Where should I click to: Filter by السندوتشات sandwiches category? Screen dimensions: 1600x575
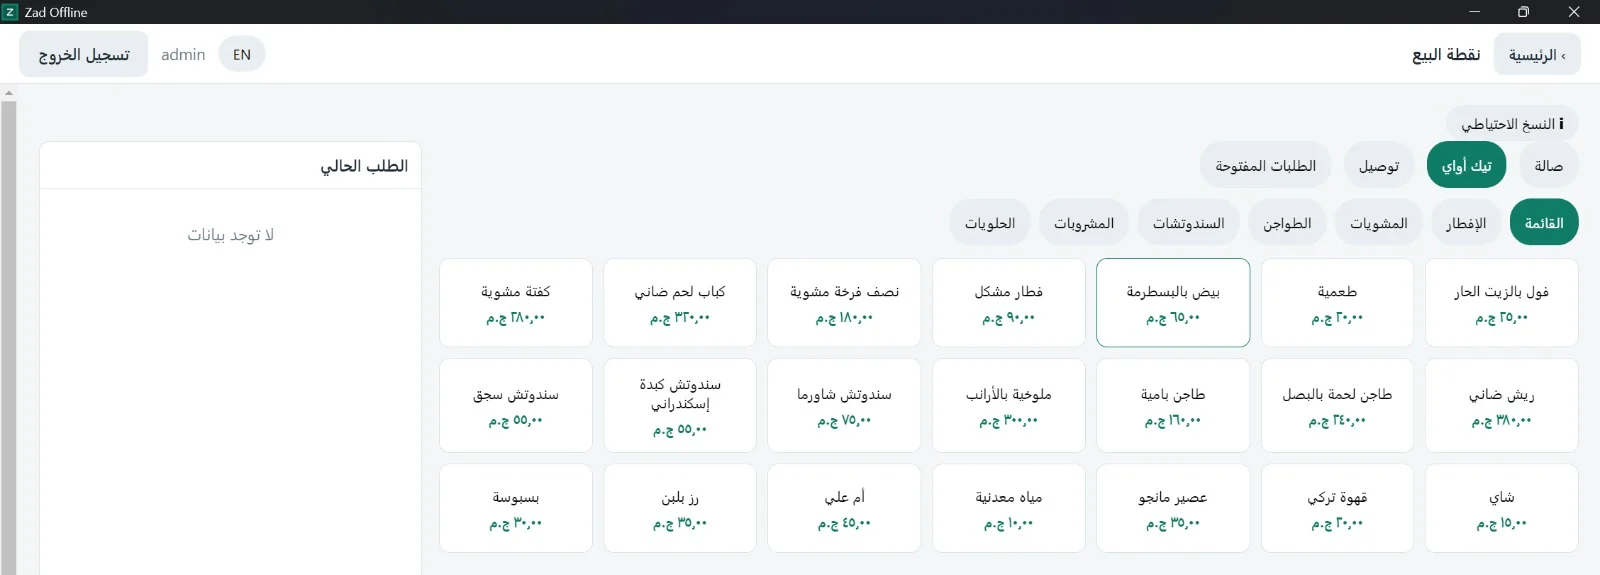[1188, 222]
